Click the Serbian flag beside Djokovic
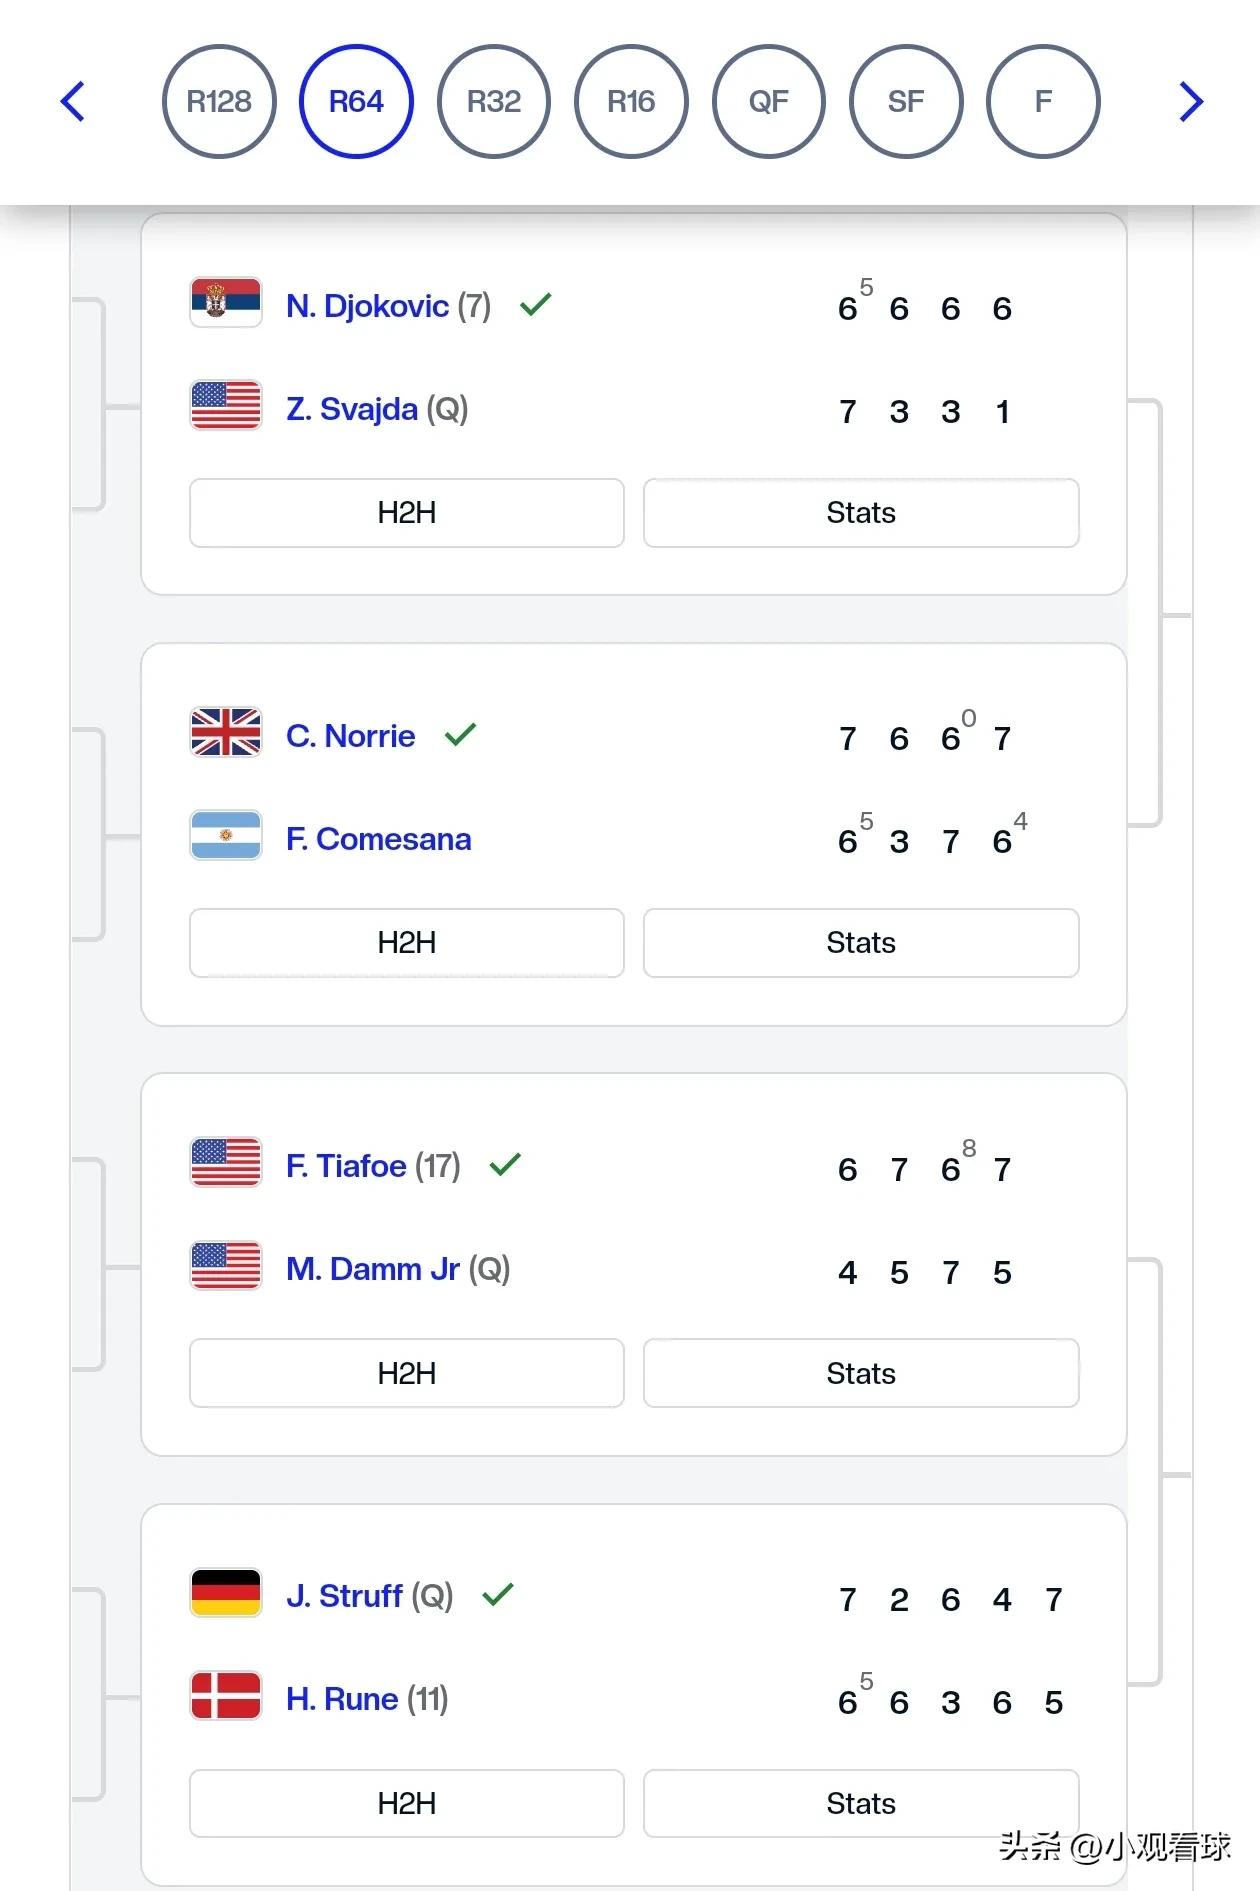1260x1891 pixels. coord(226,302)
